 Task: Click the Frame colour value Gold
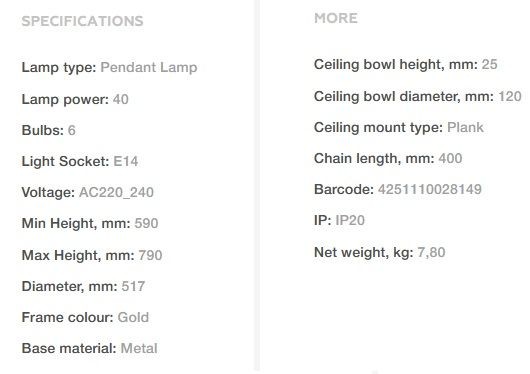point(133,318)
